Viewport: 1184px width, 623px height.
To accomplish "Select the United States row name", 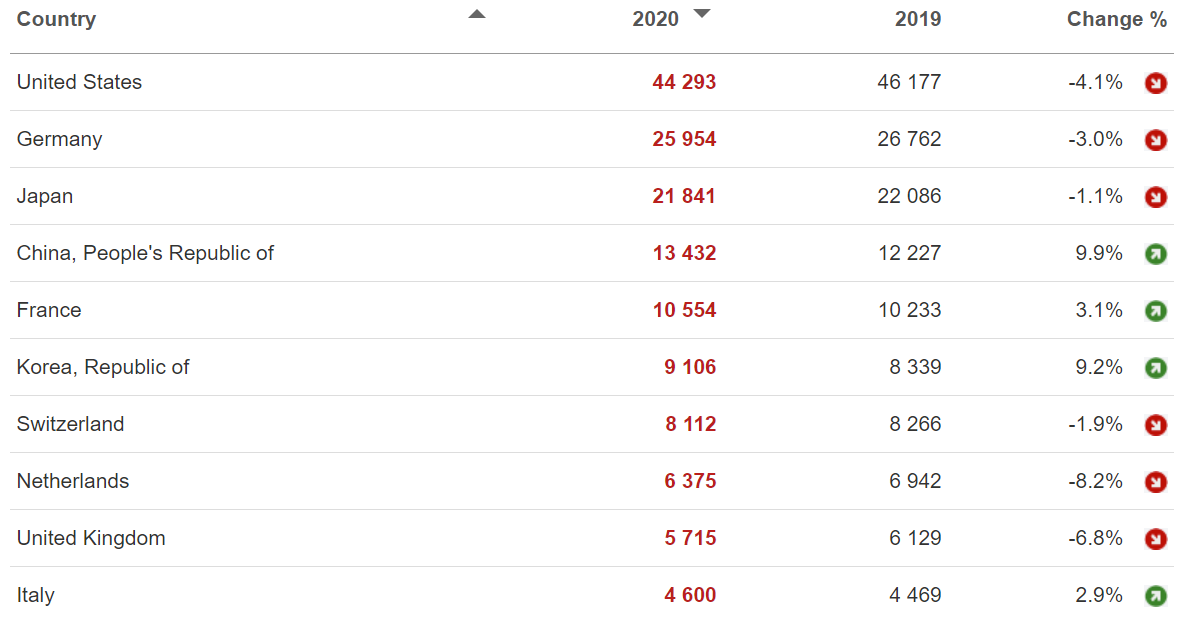I will 79,82.
